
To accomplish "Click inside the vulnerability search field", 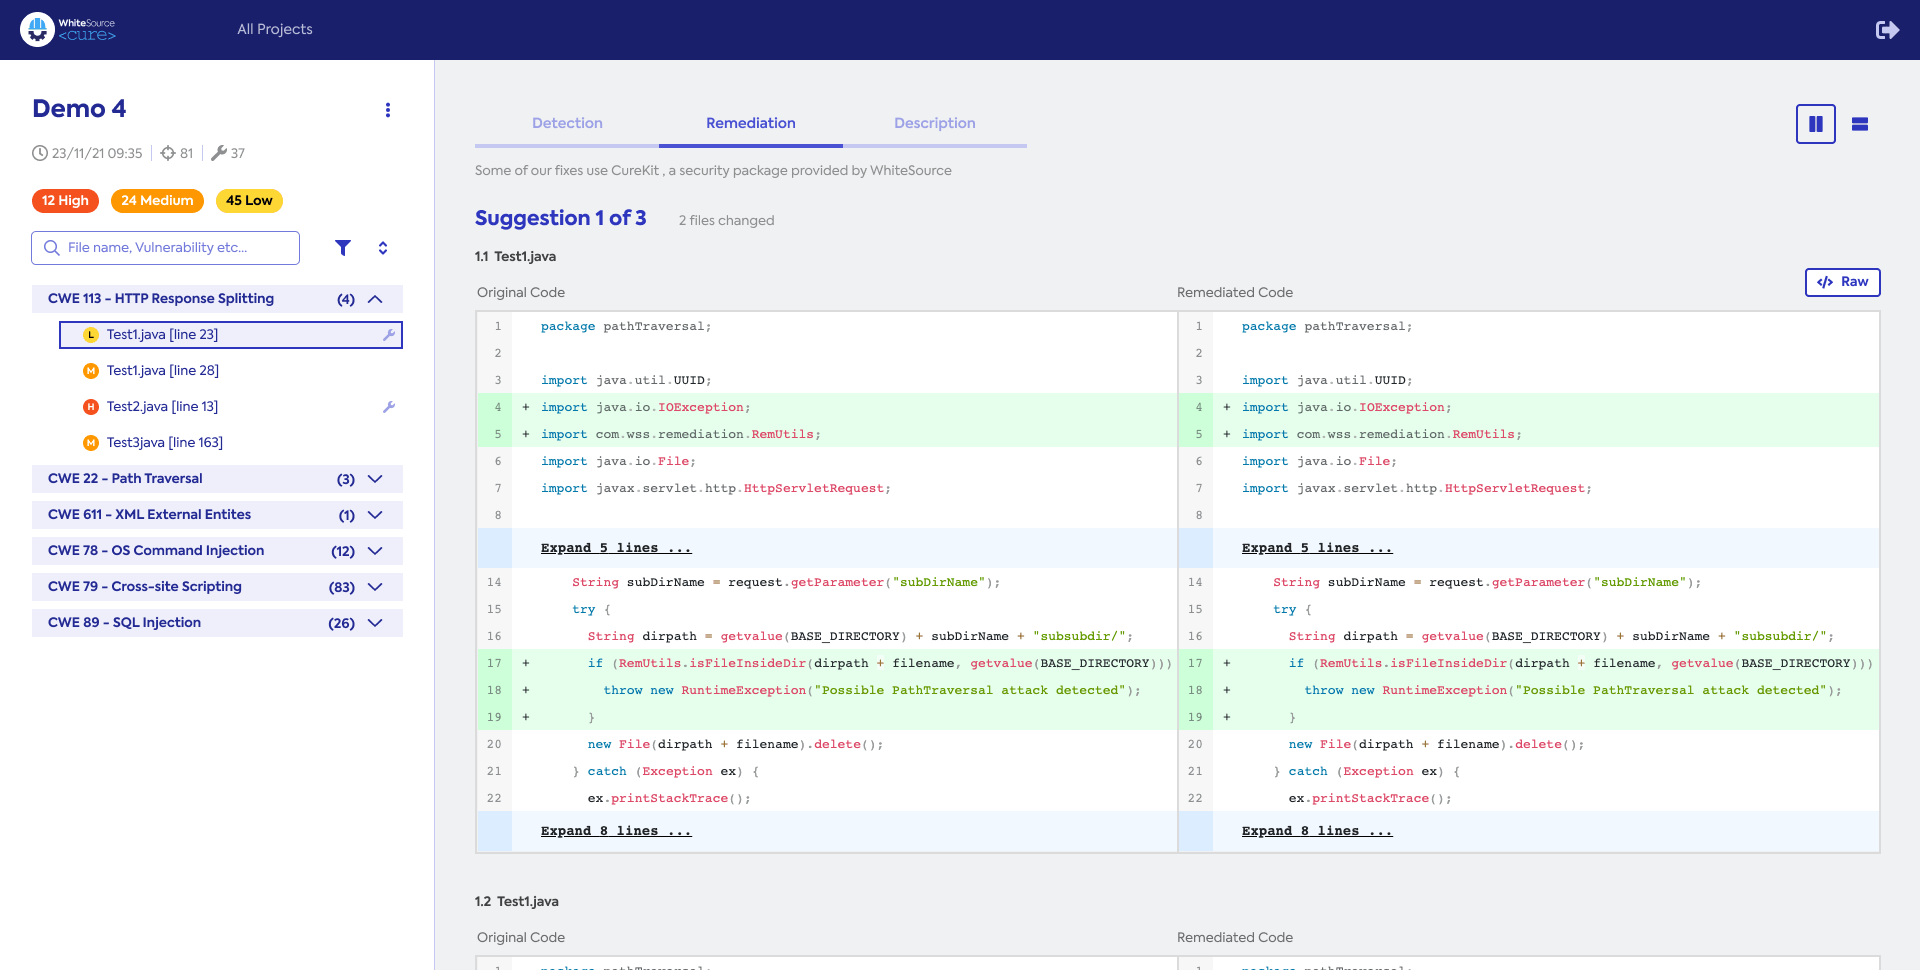I will (165, 247).
